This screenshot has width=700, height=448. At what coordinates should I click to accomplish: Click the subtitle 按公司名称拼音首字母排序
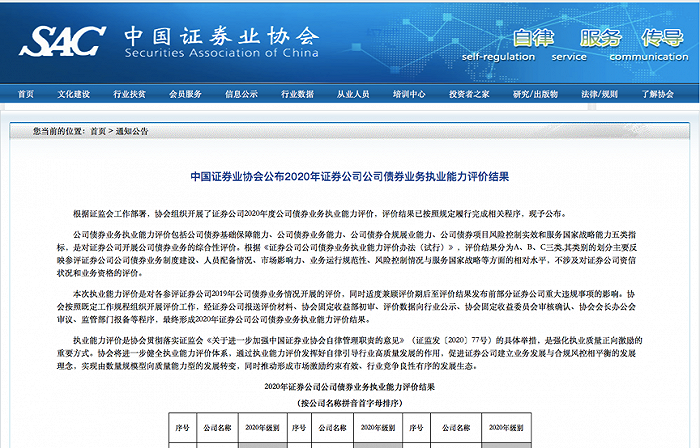350,403
